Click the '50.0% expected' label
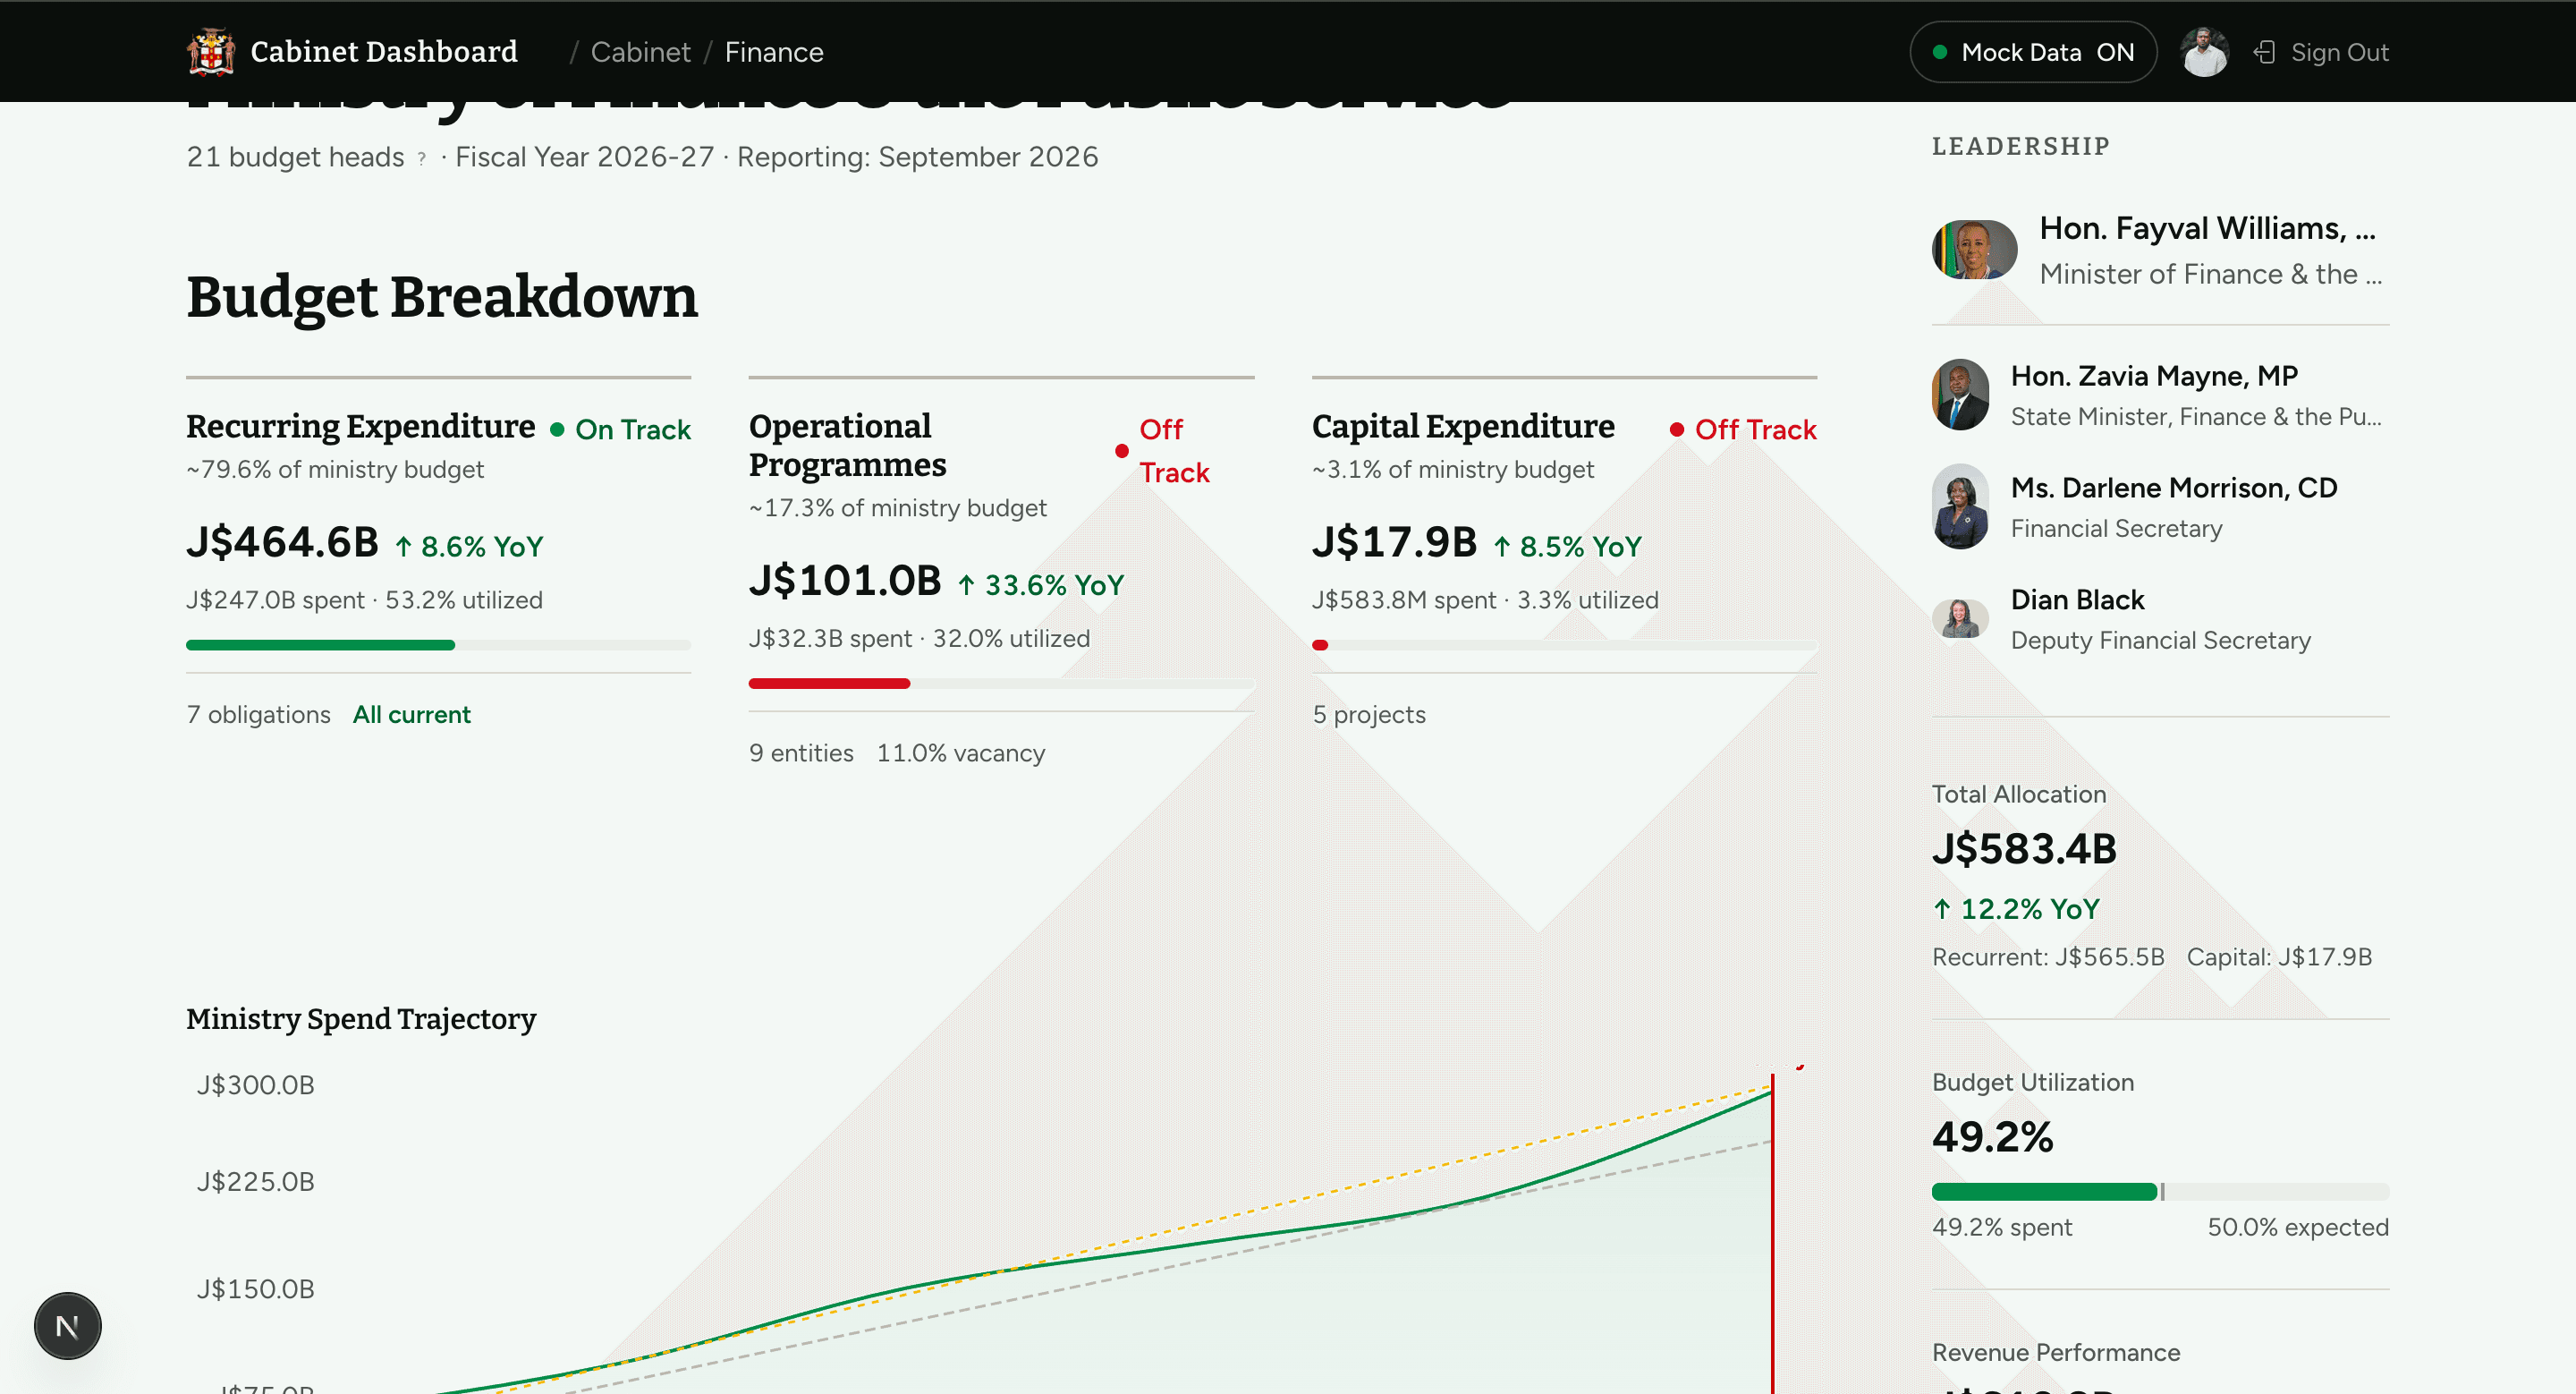Image resolution: width=2576 pixels, height=1394 pixels. (2298, 1227)
